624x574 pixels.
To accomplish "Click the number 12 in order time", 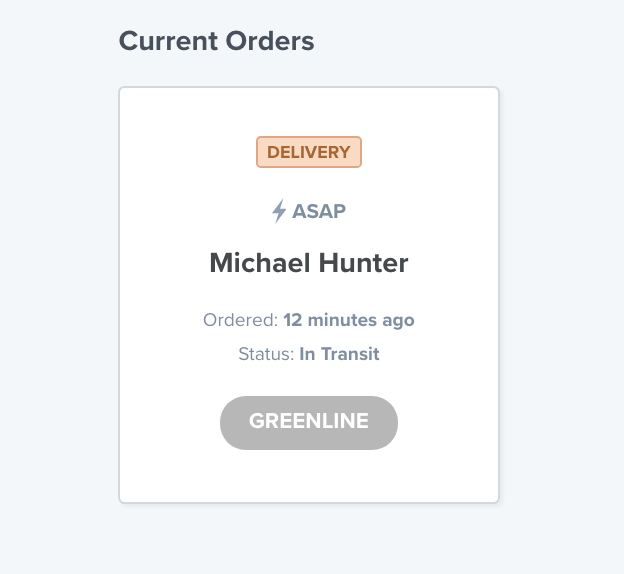I will (x=292, y=320).
